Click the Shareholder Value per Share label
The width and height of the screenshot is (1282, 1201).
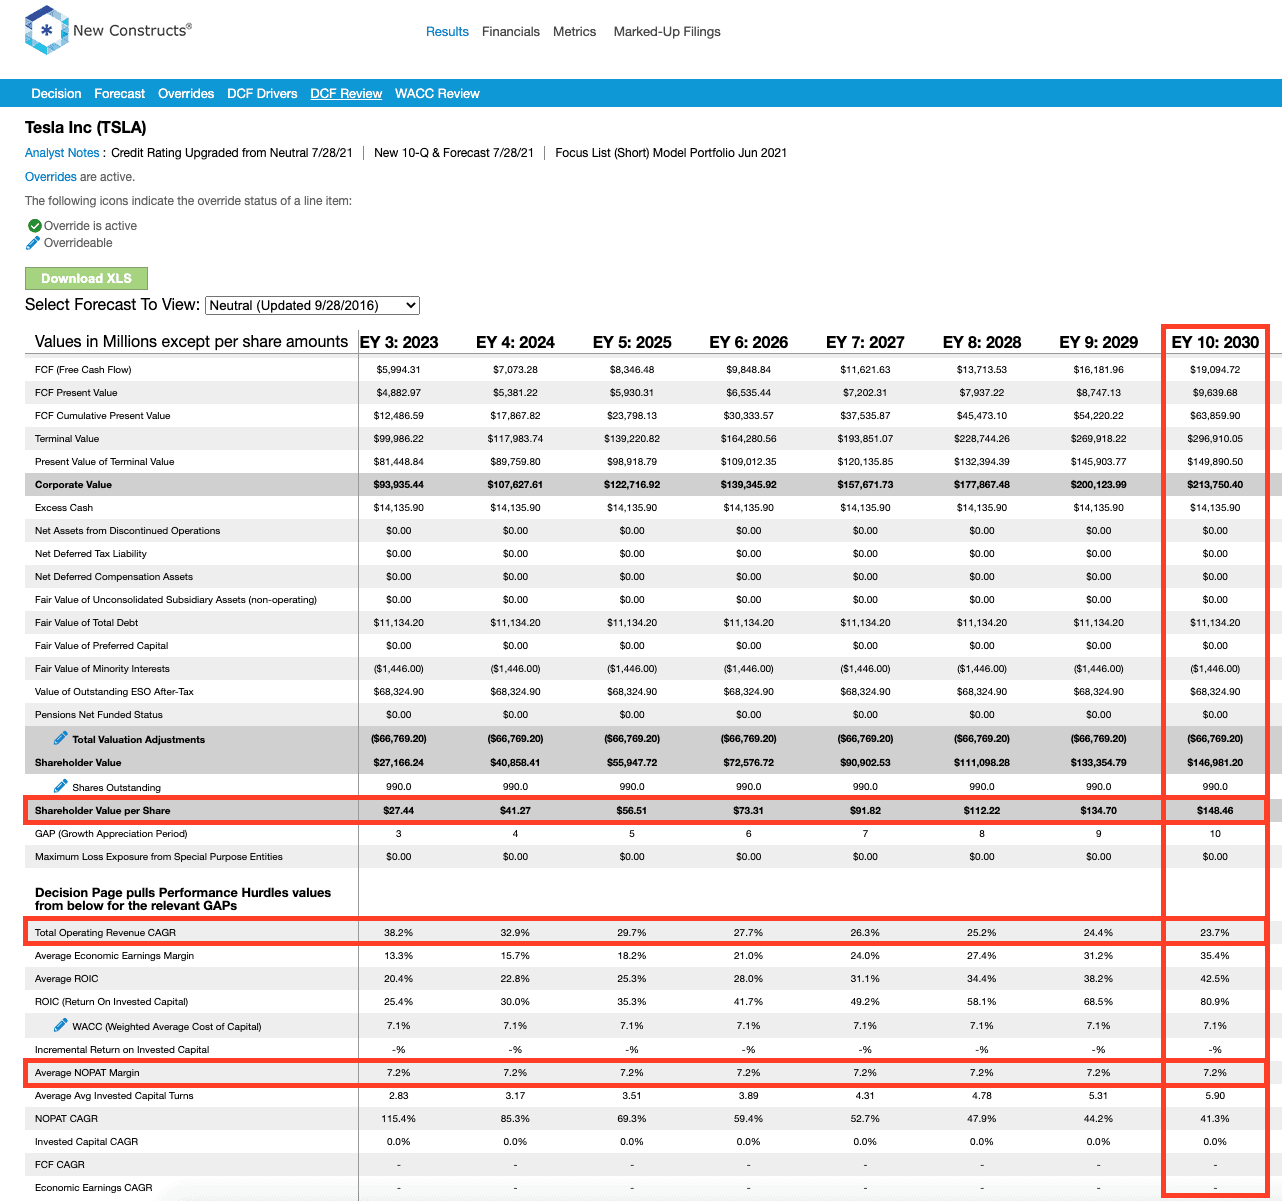click(x=102, y=811)
